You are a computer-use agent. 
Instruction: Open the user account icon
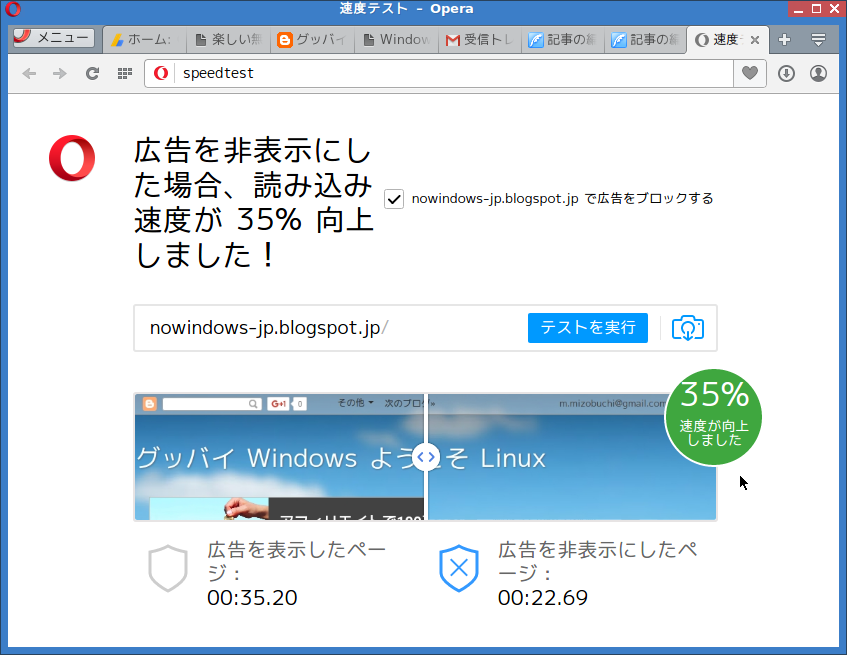click(x=818, y=73)
